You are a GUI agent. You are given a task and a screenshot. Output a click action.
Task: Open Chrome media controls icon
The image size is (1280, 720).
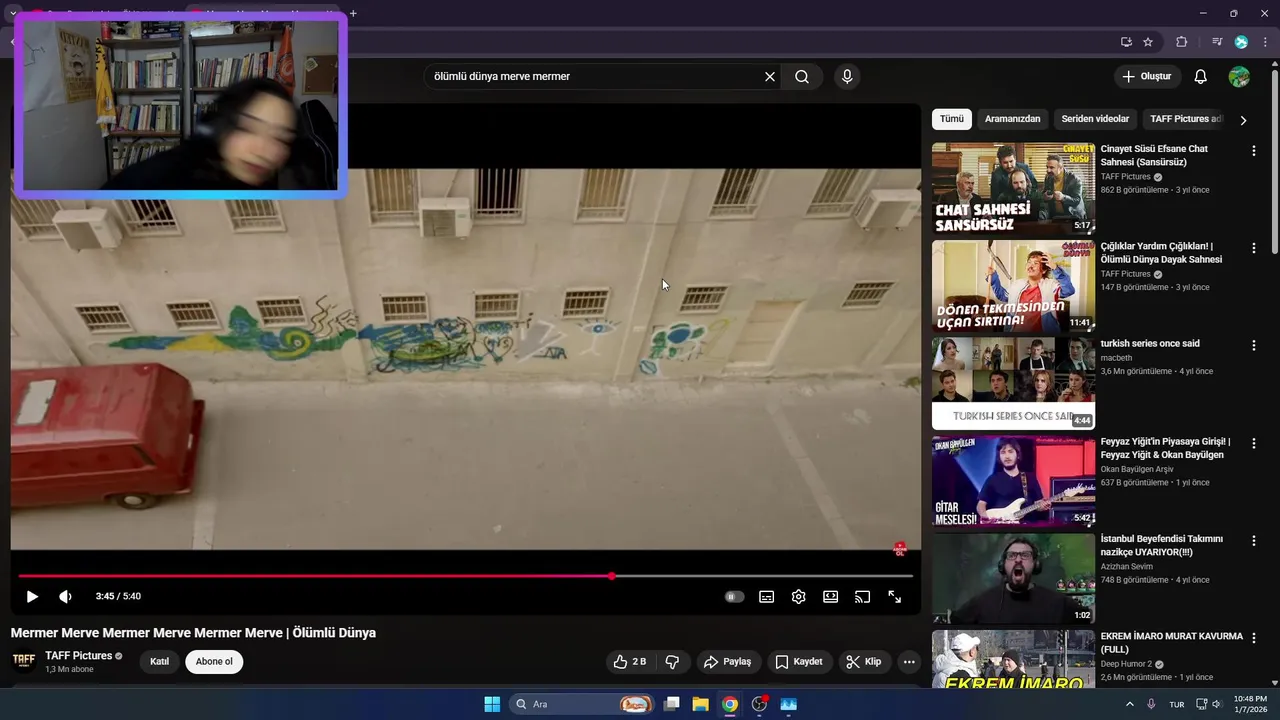click(x=1217, y=42)
